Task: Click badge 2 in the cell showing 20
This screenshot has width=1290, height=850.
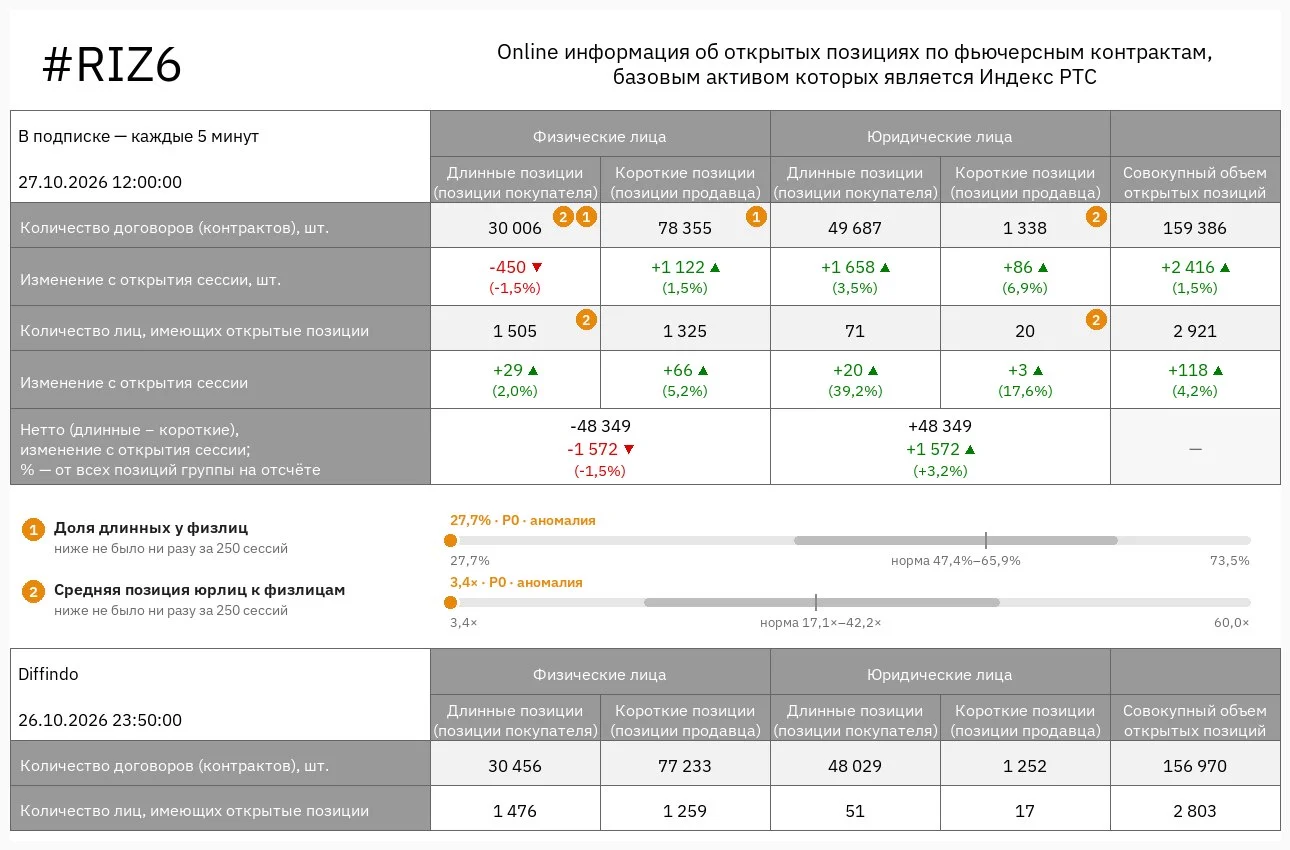Action: tap(1096, 319)
